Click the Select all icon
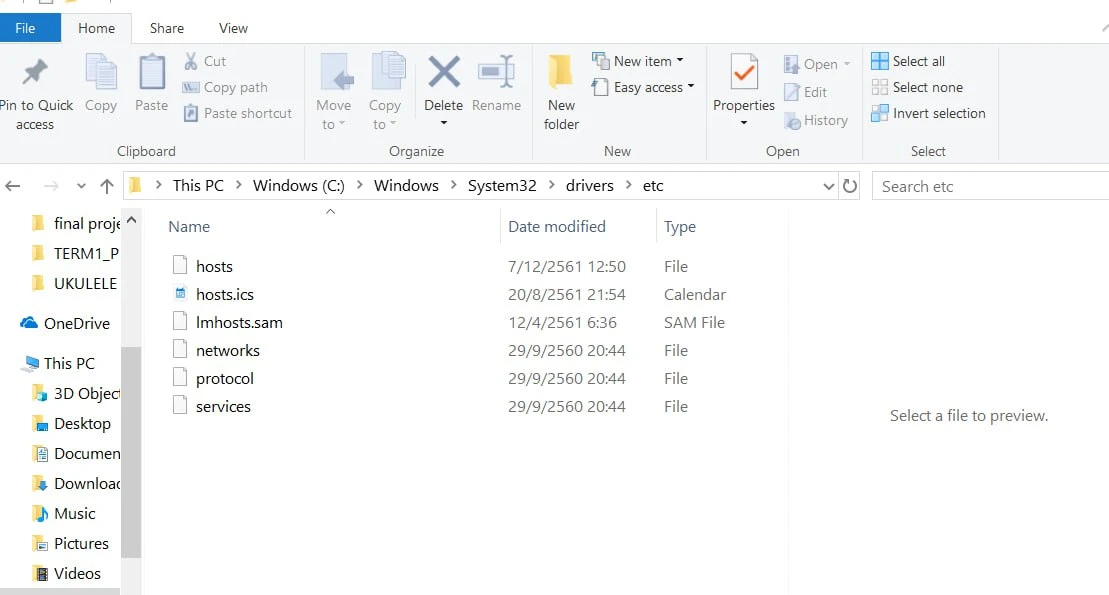Screen dimensions: 1109x595 [880, 61]
